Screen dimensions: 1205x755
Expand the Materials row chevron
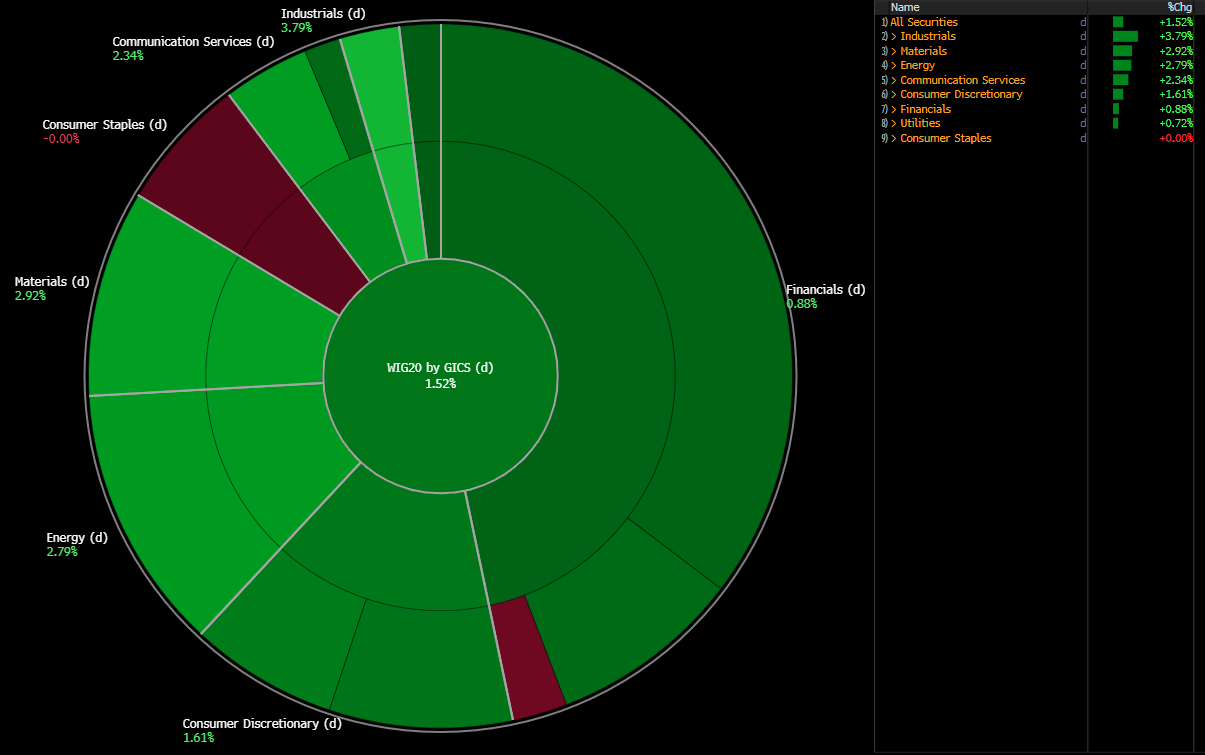894,51
